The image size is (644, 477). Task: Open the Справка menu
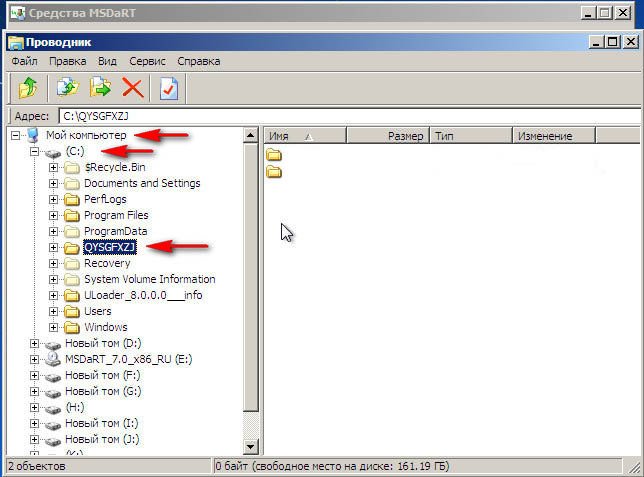(199, 61)
